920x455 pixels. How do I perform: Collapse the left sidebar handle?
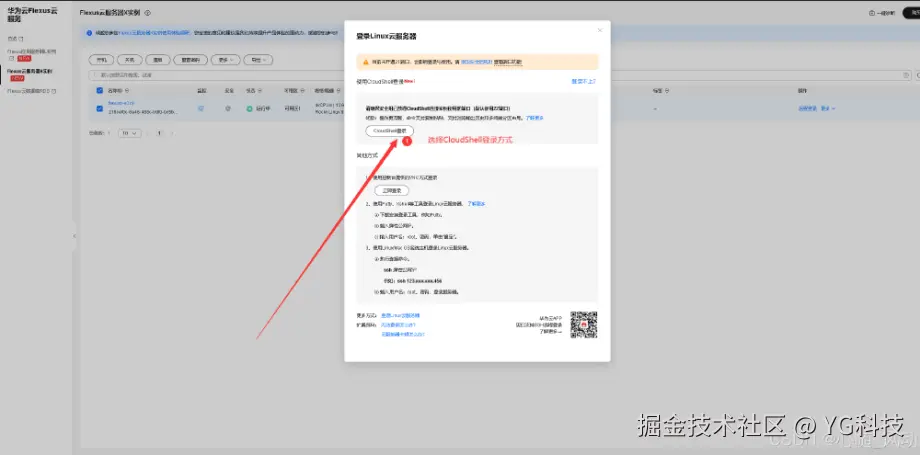[x=74, y=235]
